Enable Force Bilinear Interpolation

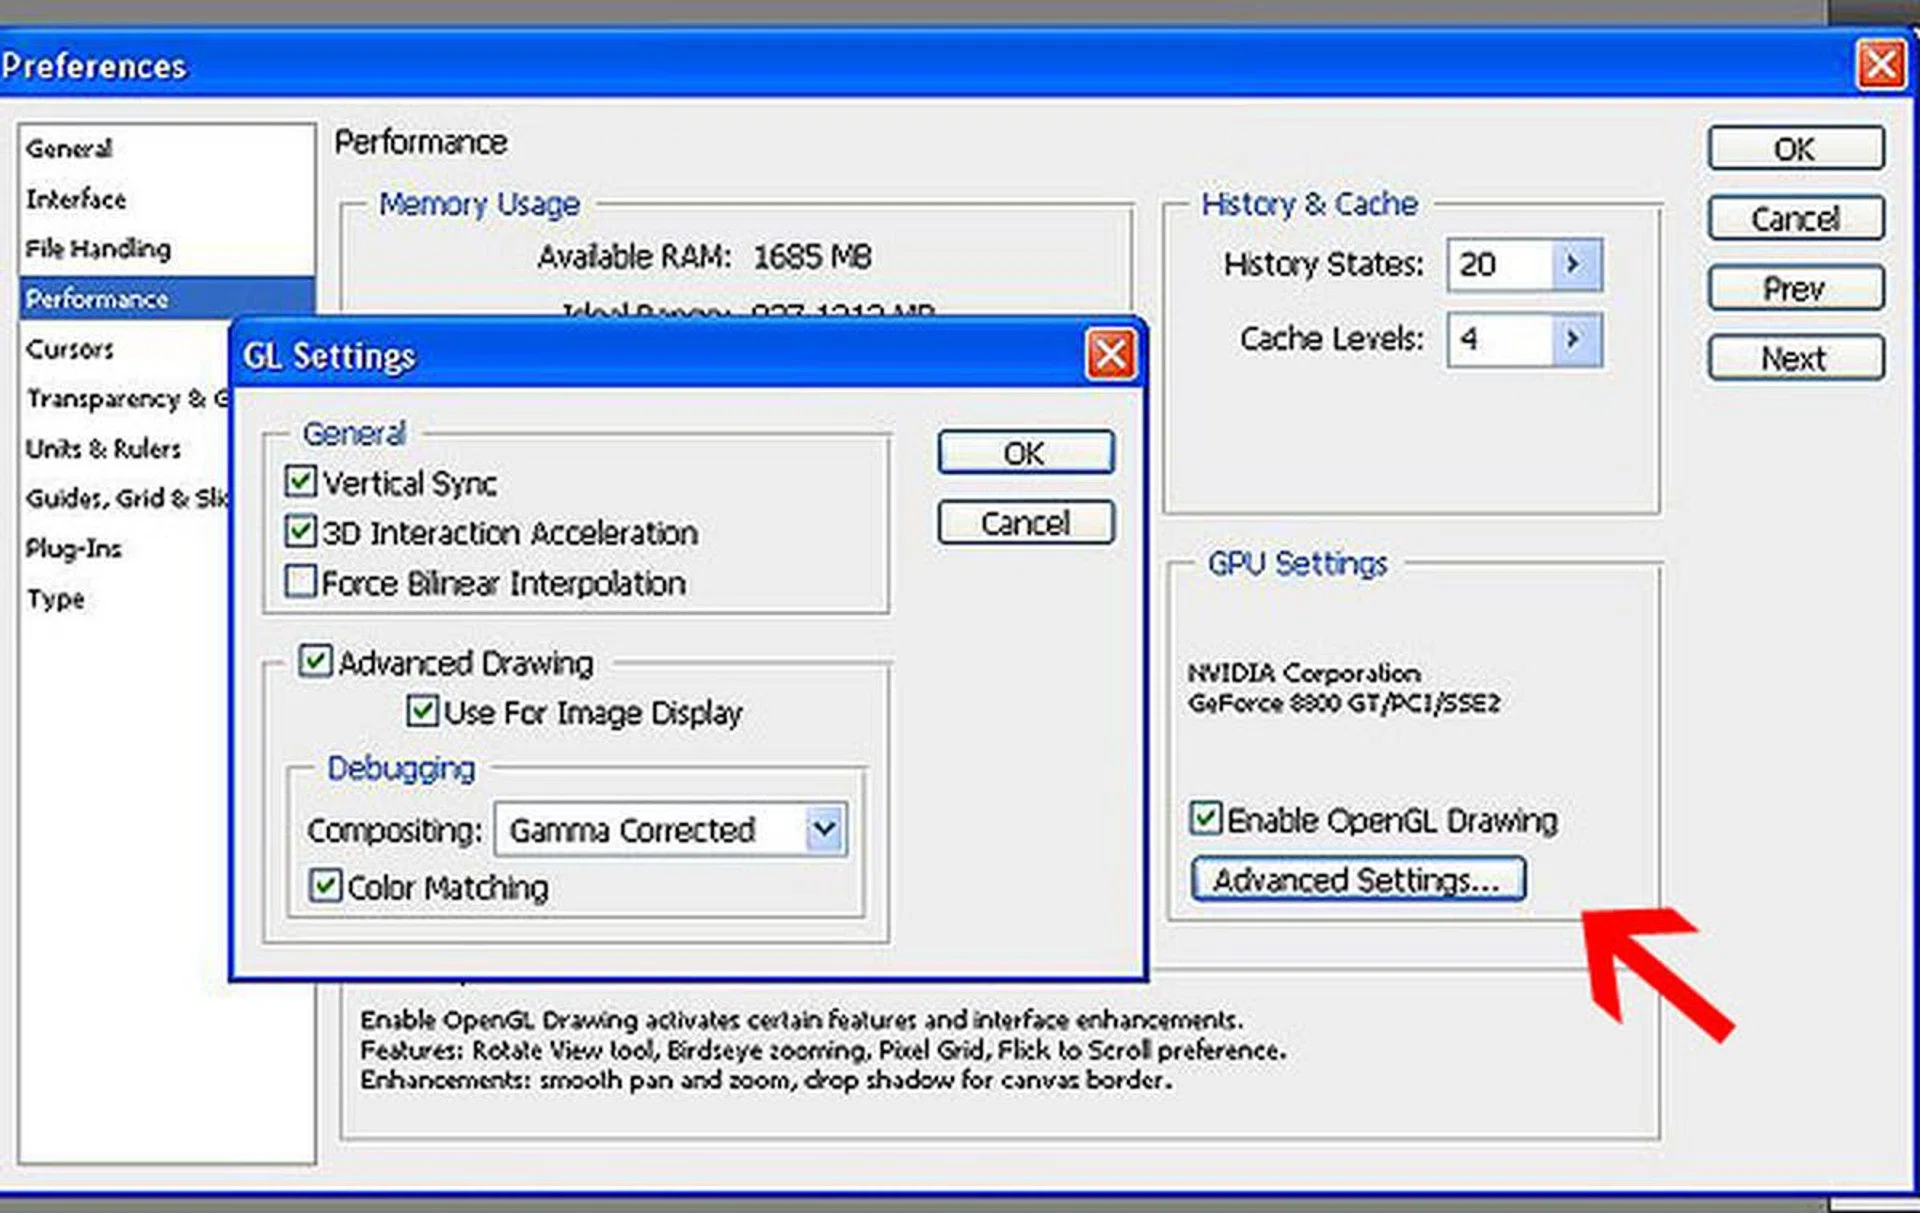(x=299, y=582)
